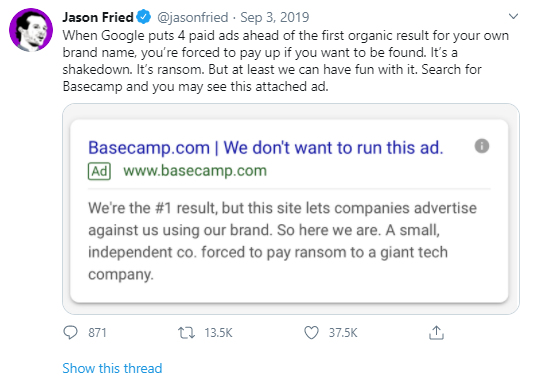Click Jason Fried's profile avatar

31,30
